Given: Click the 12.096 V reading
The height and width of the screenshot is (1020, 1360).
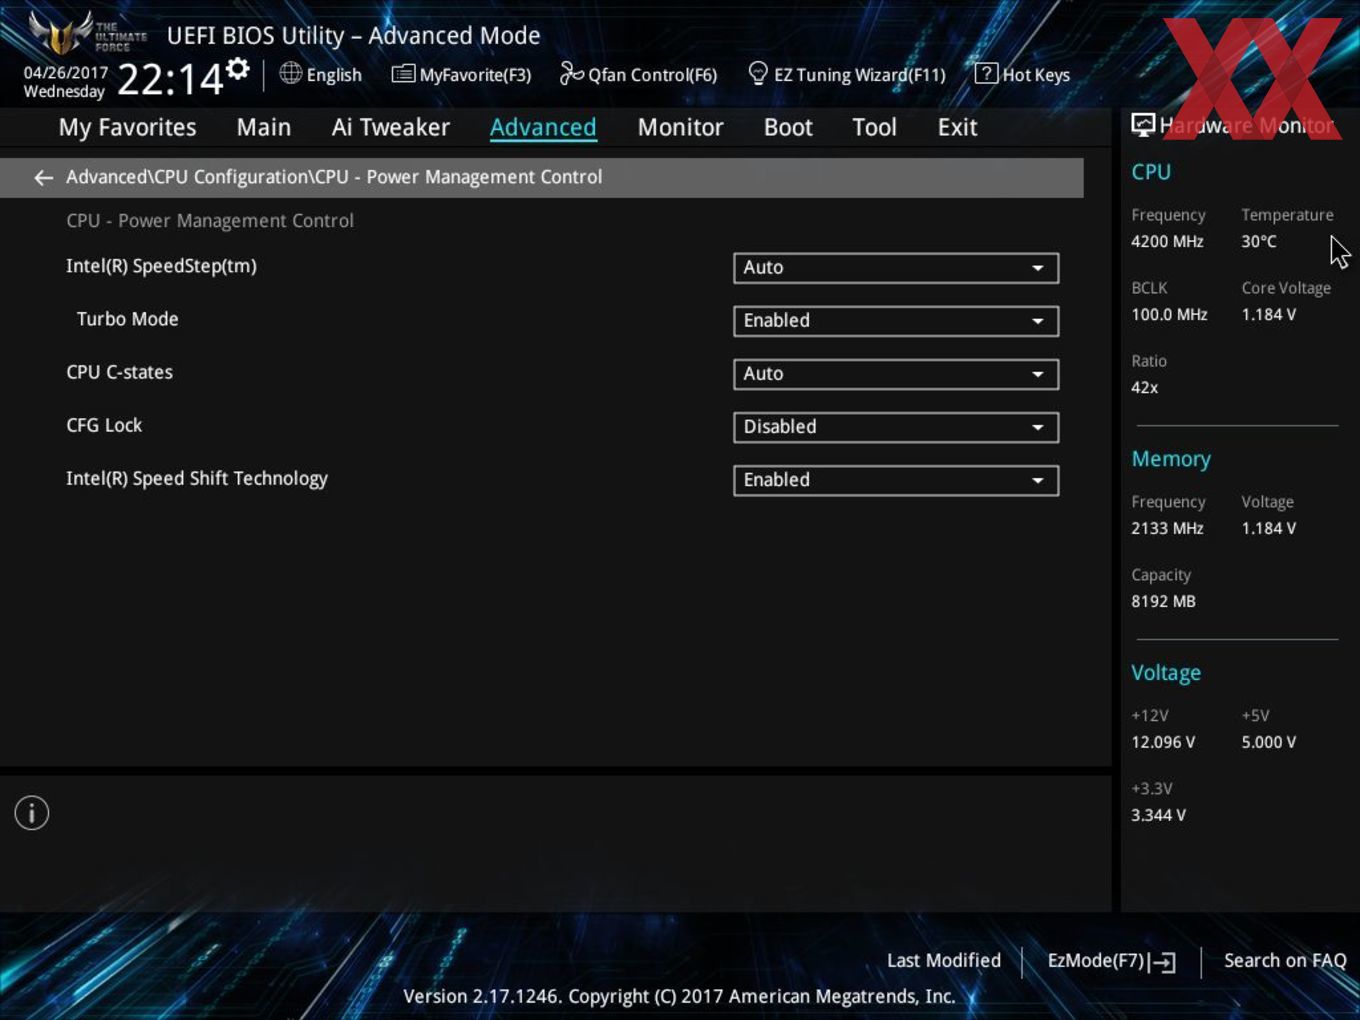Looking at the screenshot, I should click(x=1163, y=743).
